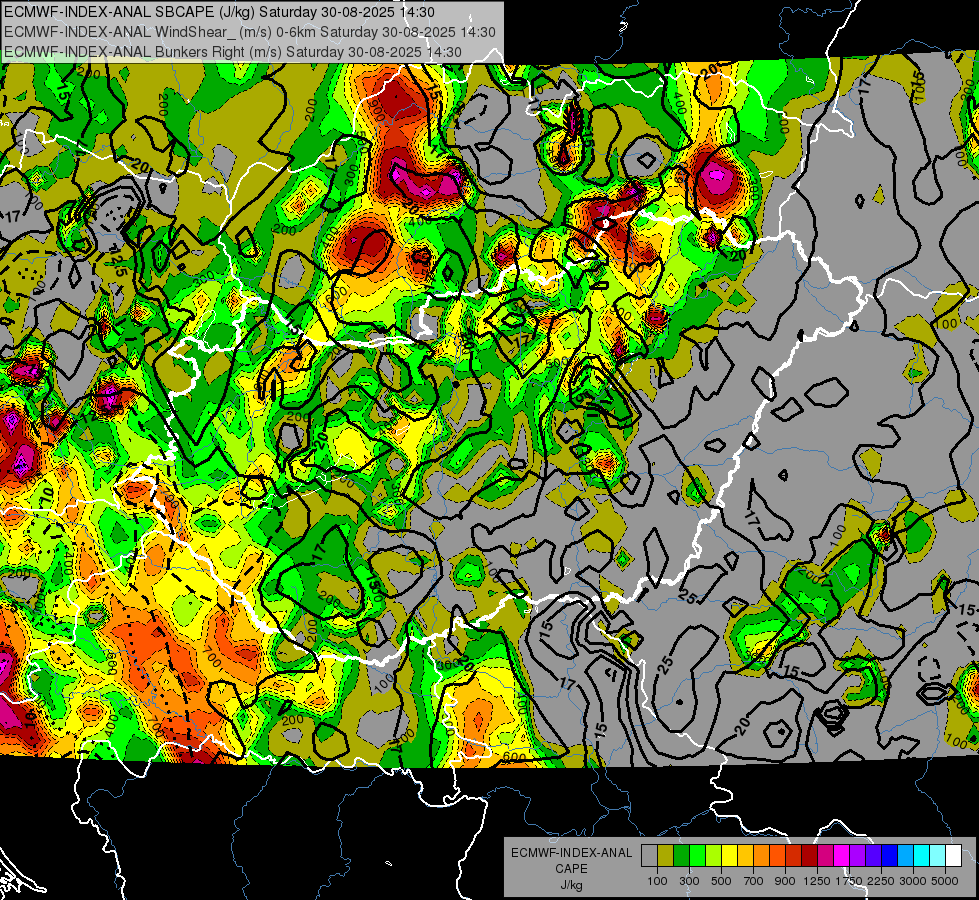Click the 1250 legend scale value
Viewport: 979px width, 900px height.
point(817,881)
